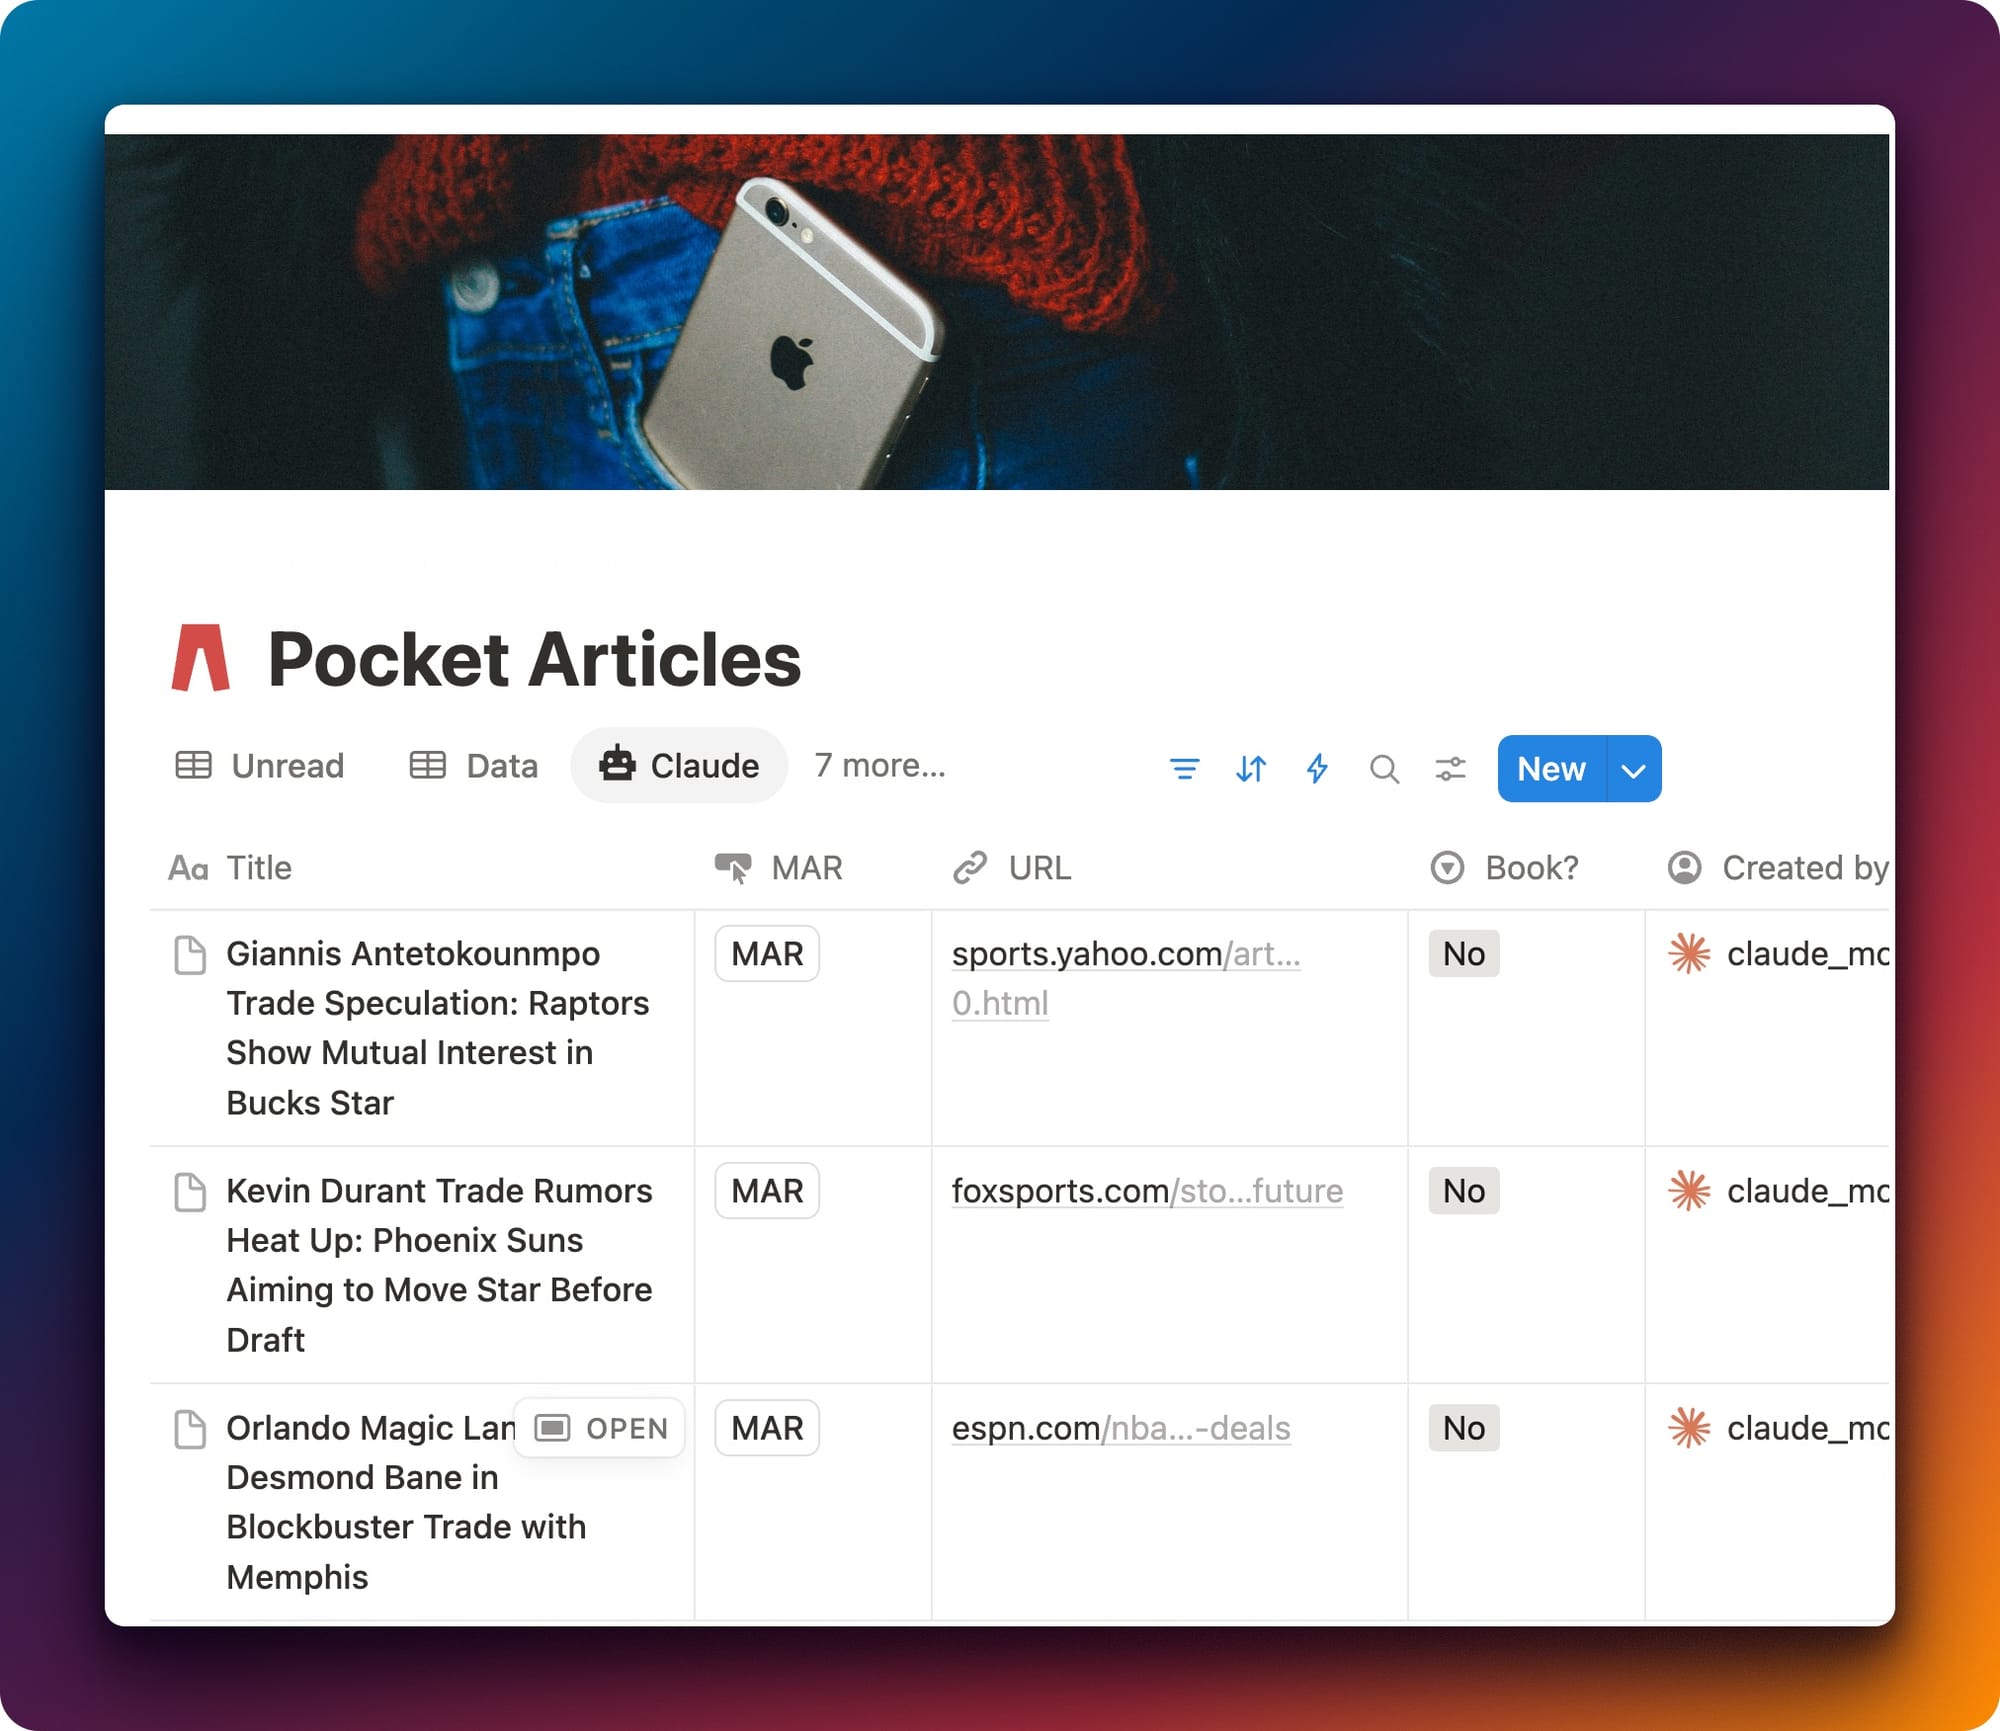Click the search magnifier icon
The image size is (2000, 1731).
pos(1384,769)
